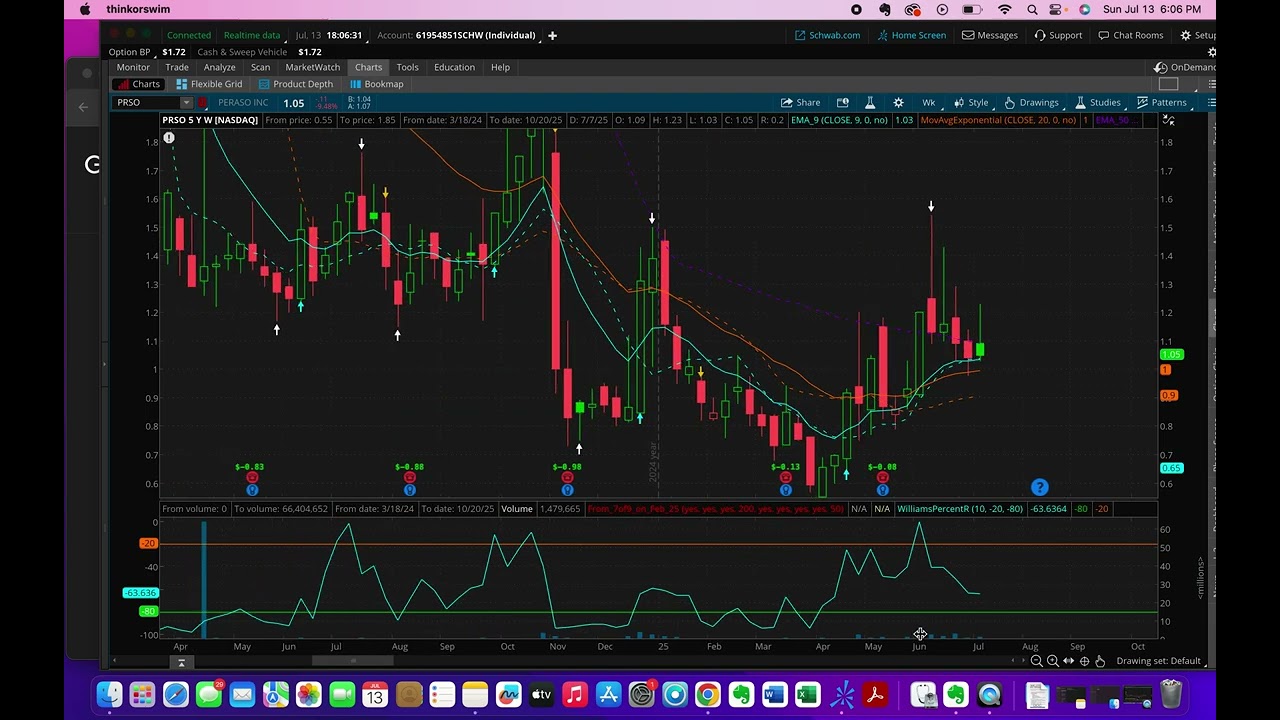Click the MovAvgExponential study label
Image resolution: width=1280 pixels, height=720 pixels.
tap(998, 120)
